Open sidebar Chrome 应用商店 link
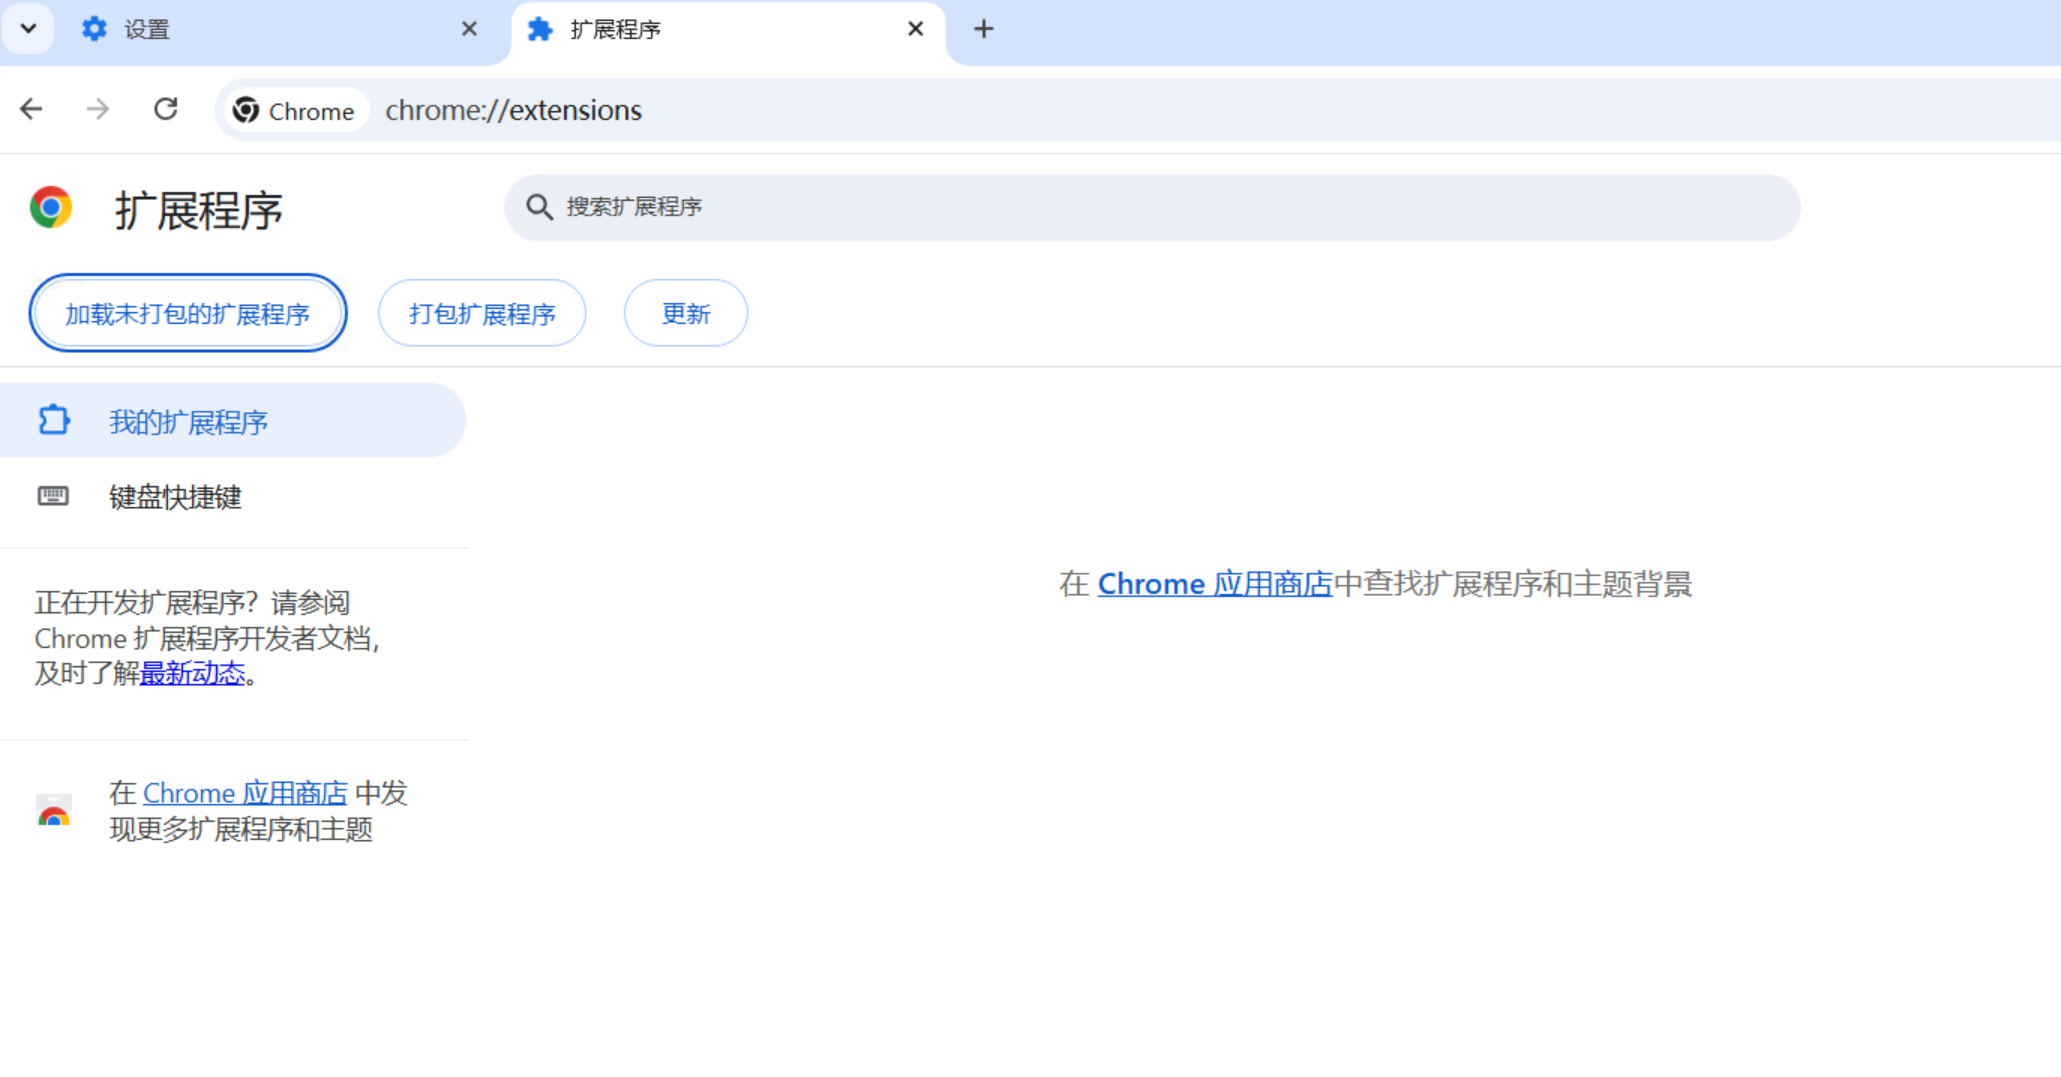Viewport: 2061px width, 1077px height. (x=245, y=793)
